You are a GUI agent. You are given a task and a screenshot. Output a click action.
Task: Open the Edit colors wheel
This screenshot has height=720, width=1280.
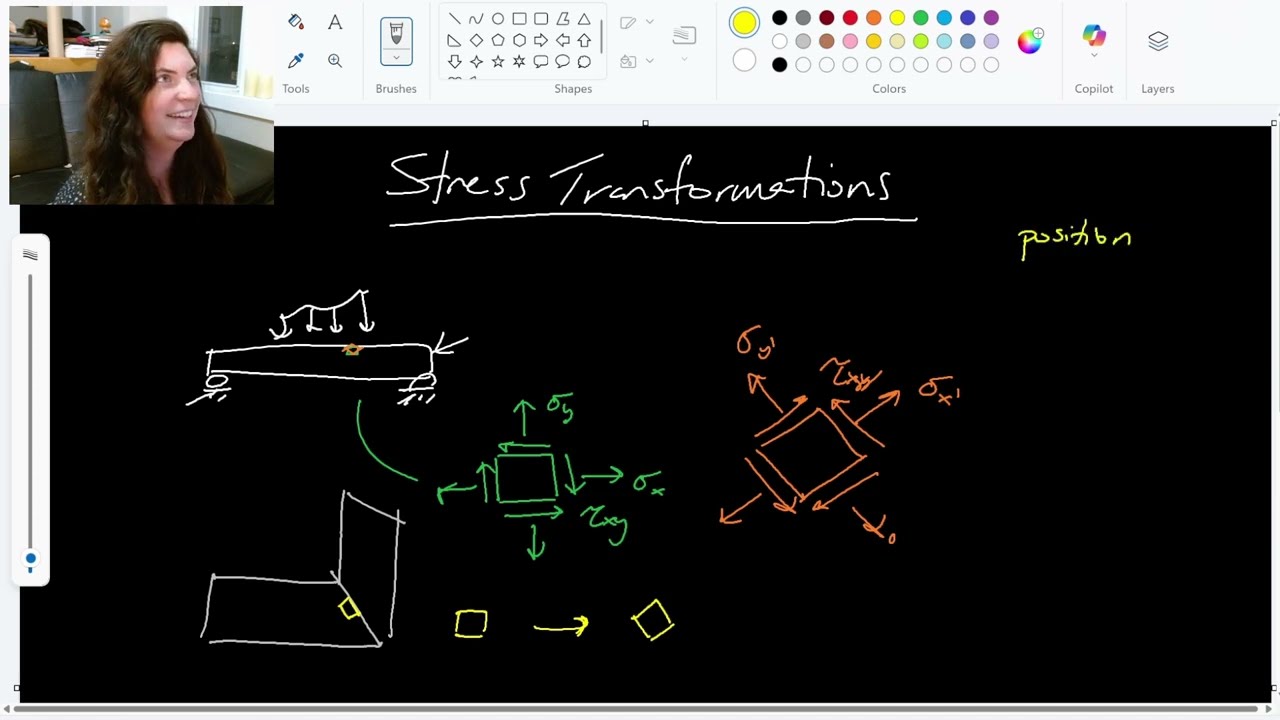(1030, 41)
